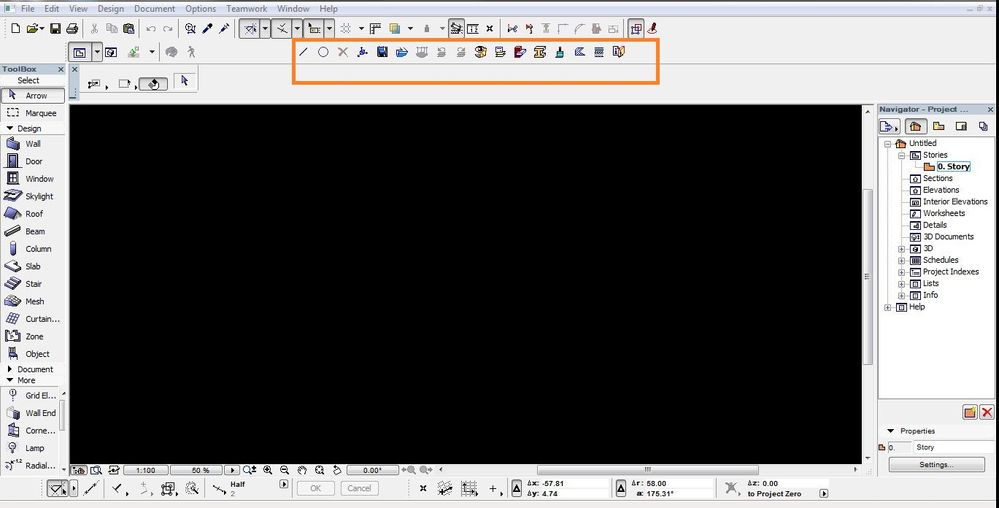This screenshot has width=999, height=508.
Task: Click the Print icon
Action: pyautogui.click(x=72, y=29)
